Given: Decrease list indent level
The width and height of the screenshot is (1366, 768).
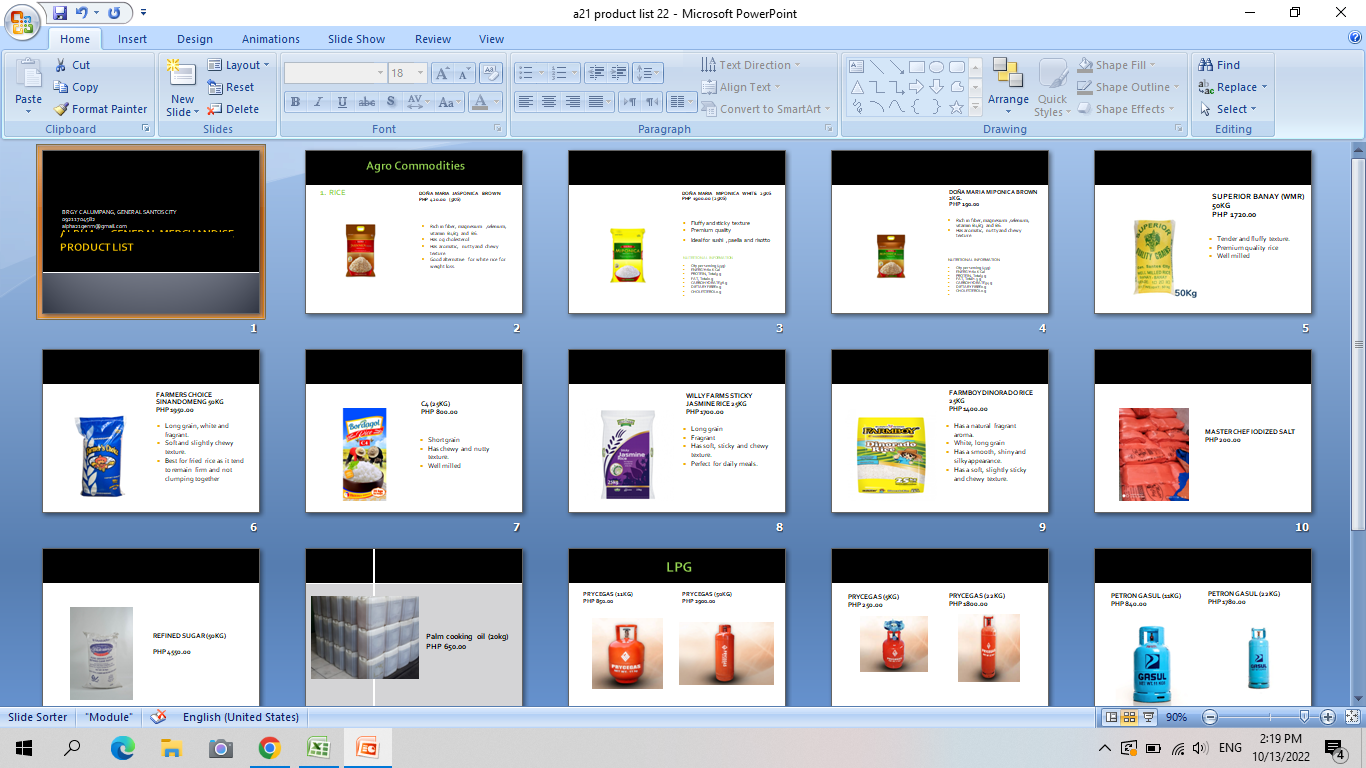Looking at the screenshot, I should click(x=596, y=73).
